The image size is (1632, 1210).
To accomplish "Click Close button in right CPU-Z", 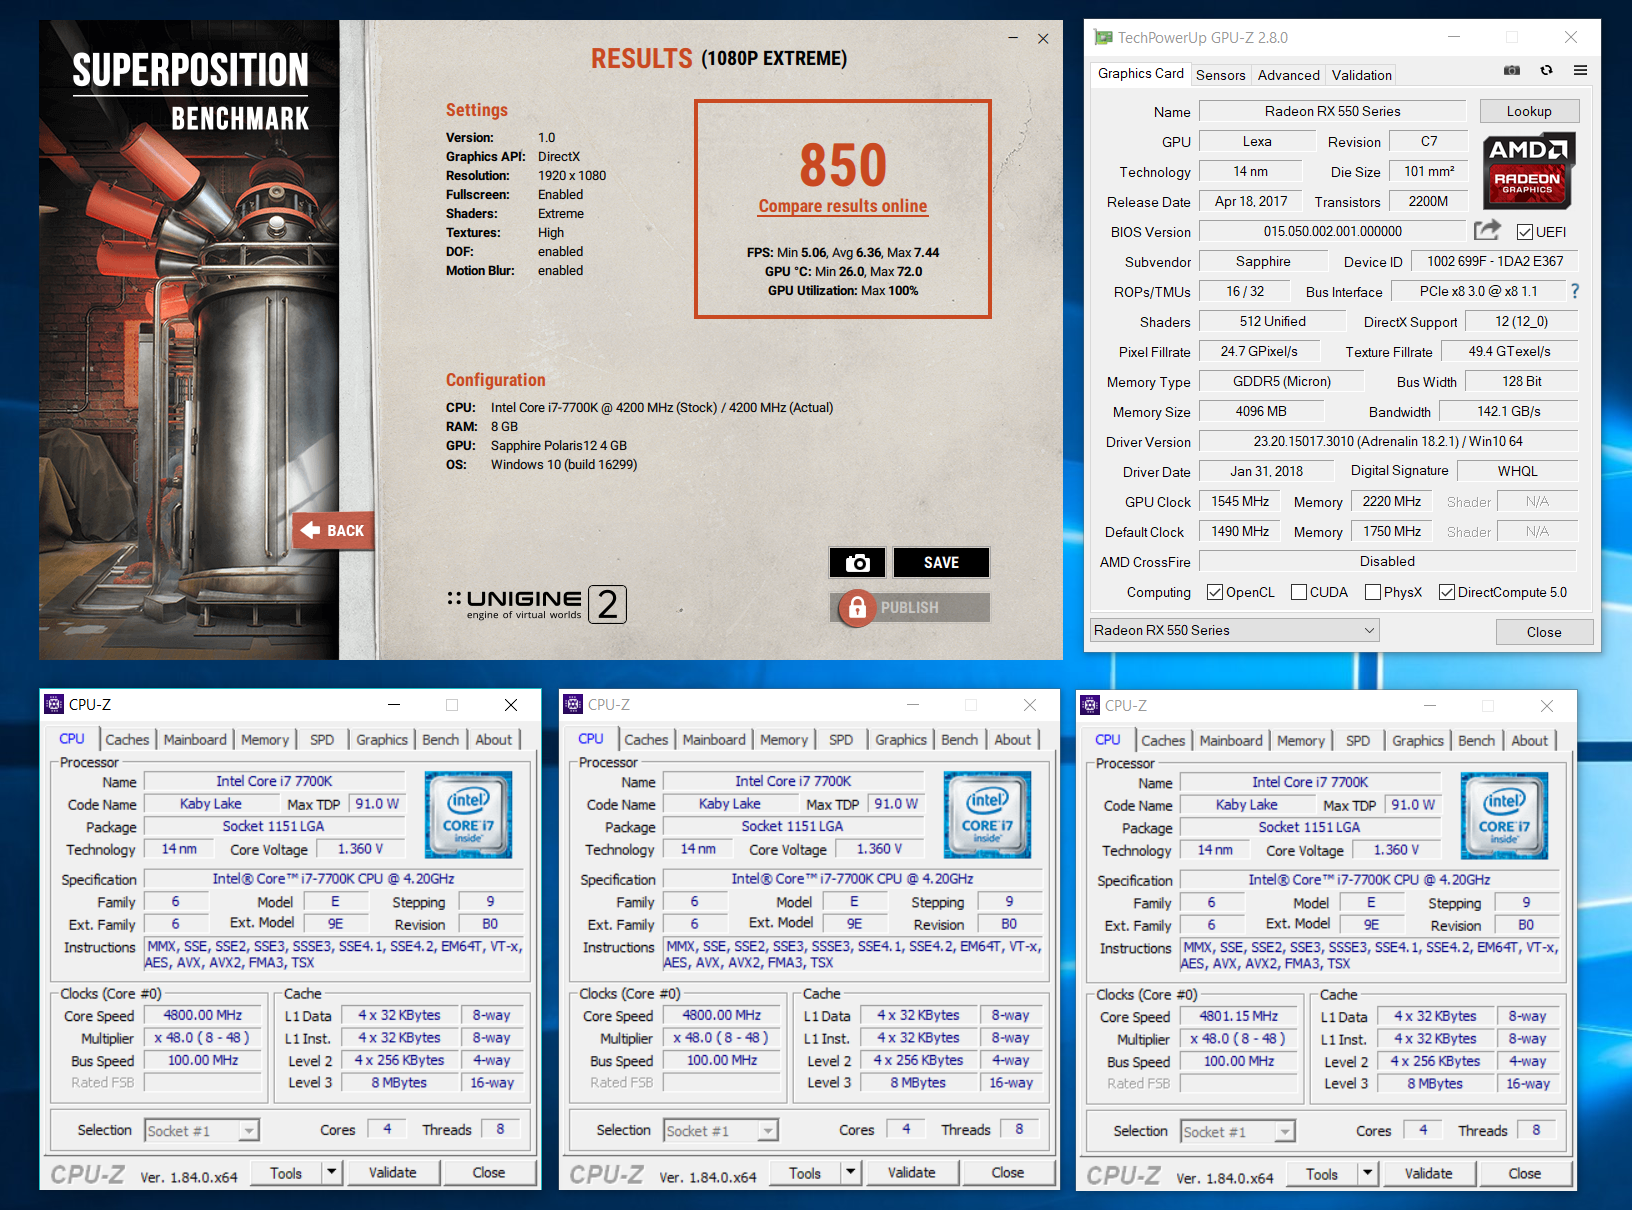I will (x=1524, y=1174).
